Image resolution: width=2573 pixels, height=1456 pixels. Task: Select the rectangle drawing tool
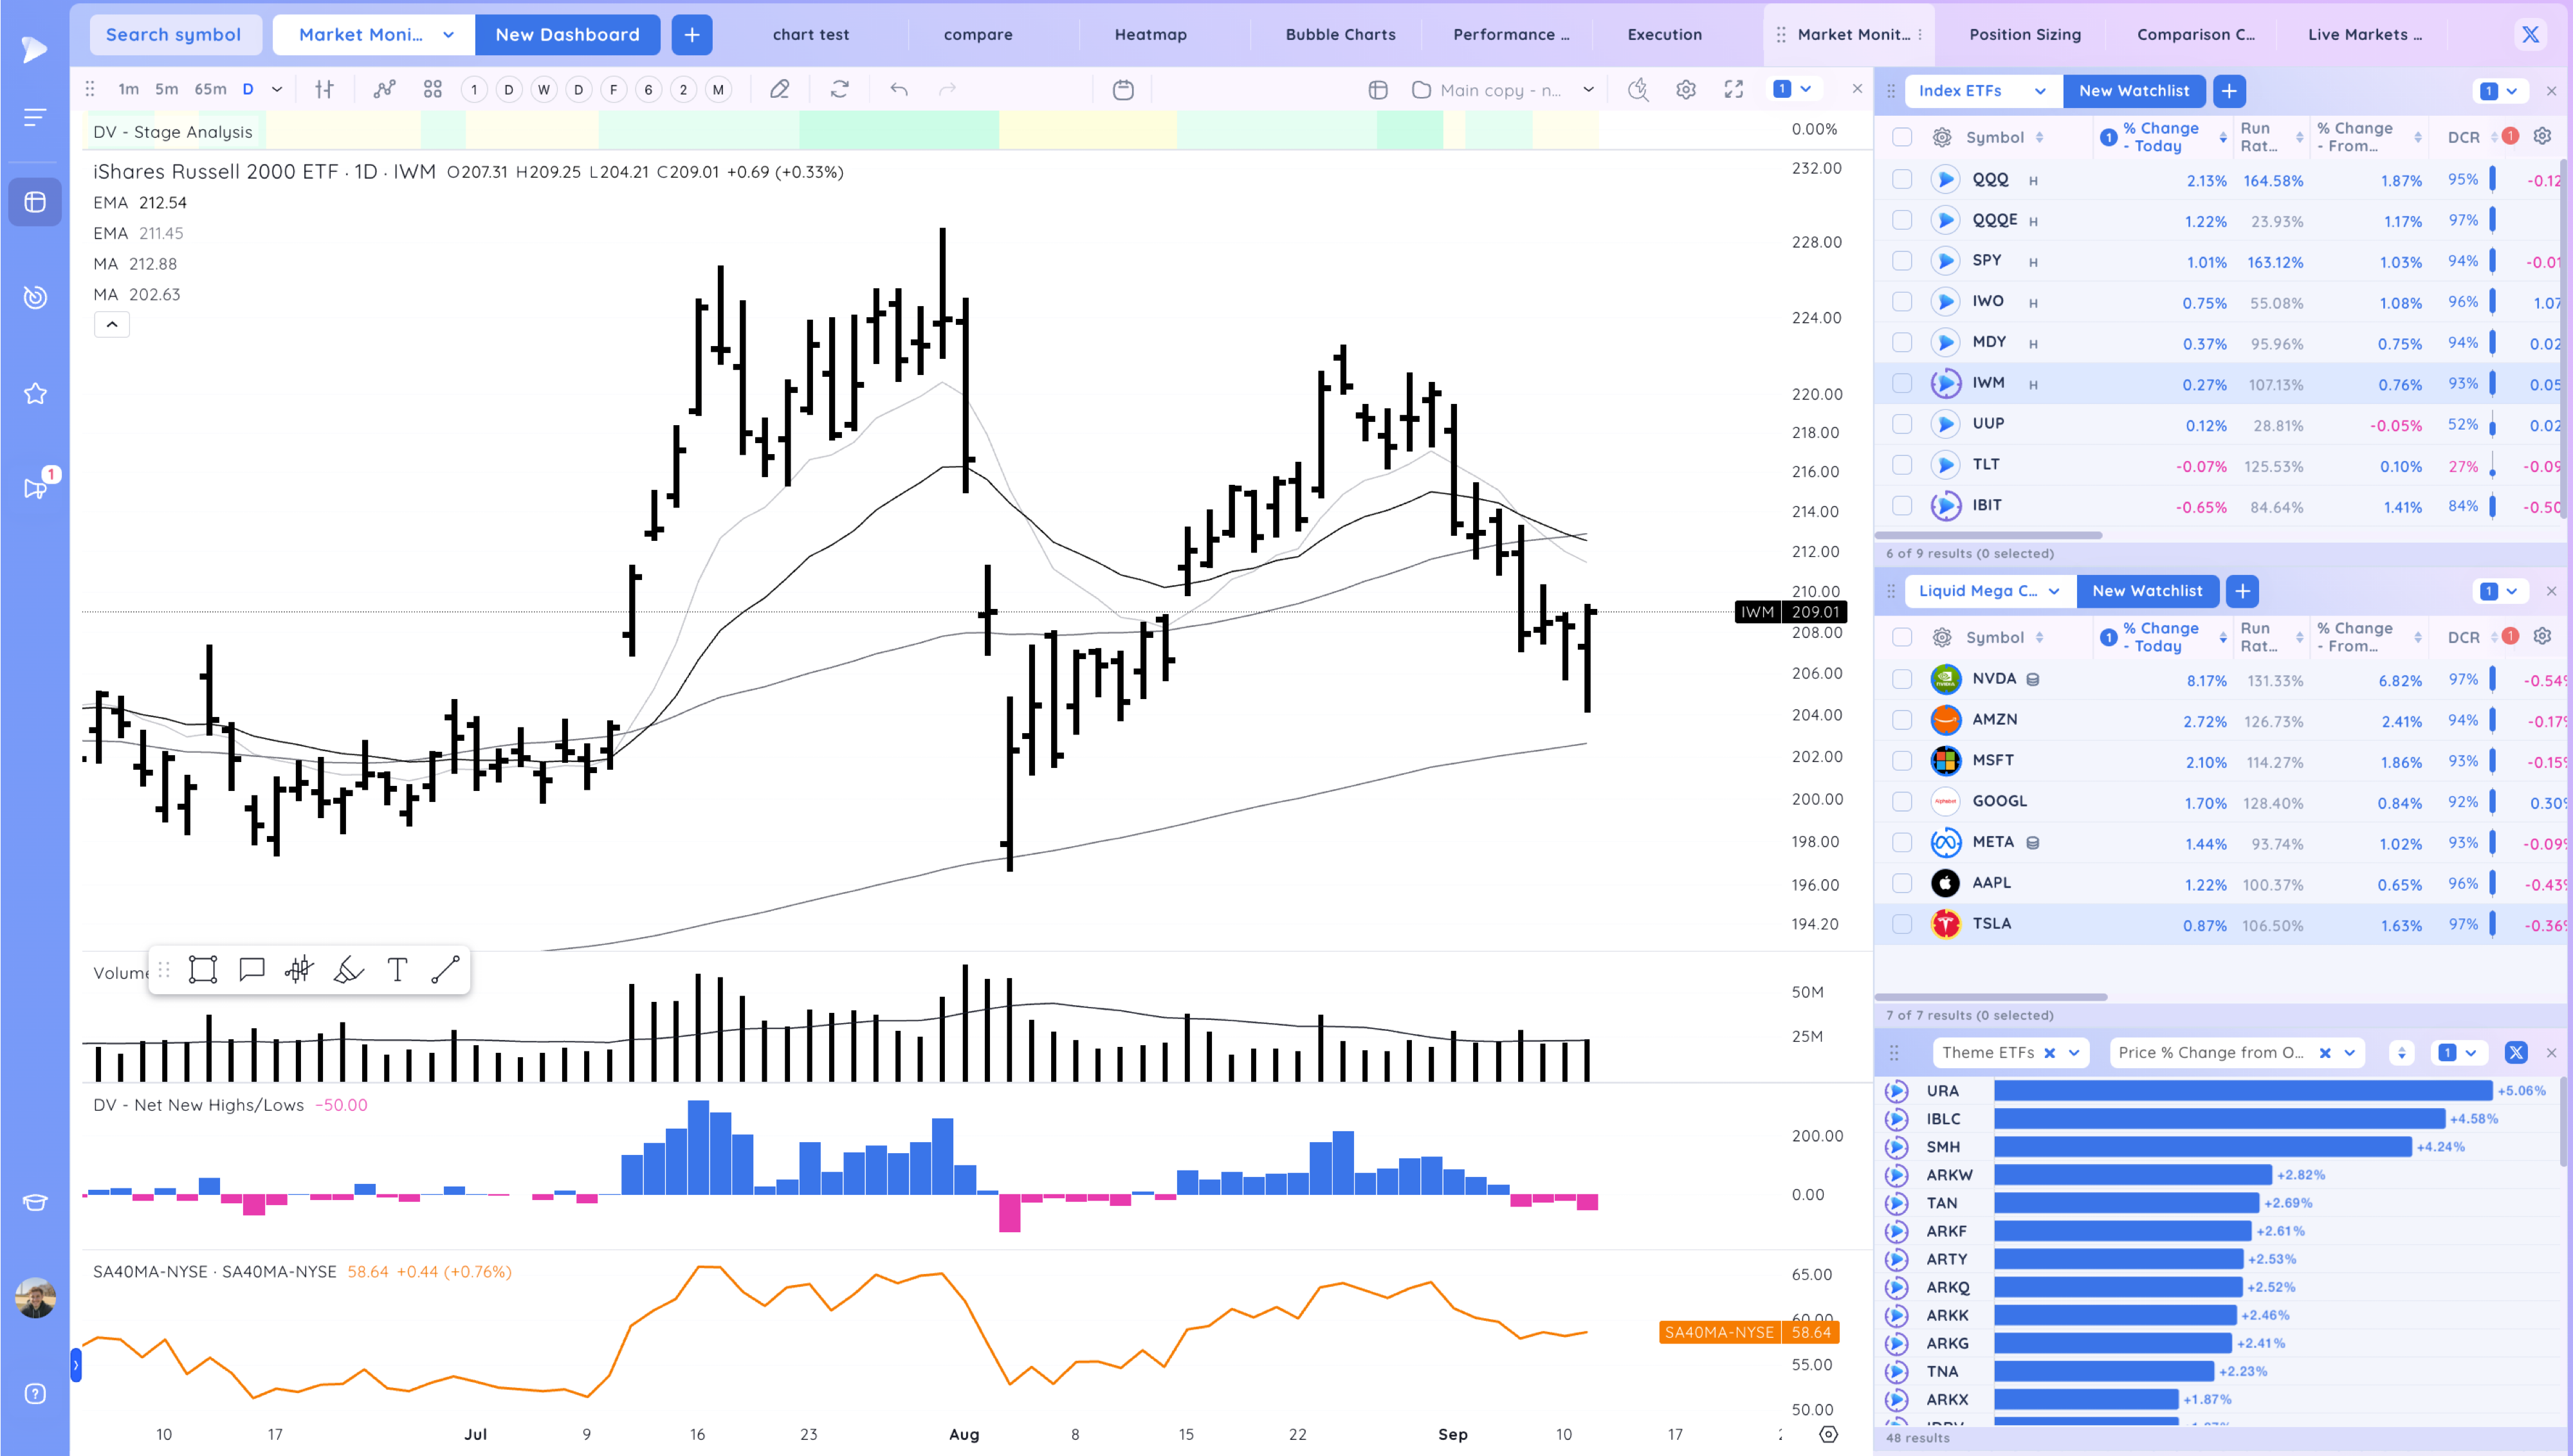coord(203,969)
